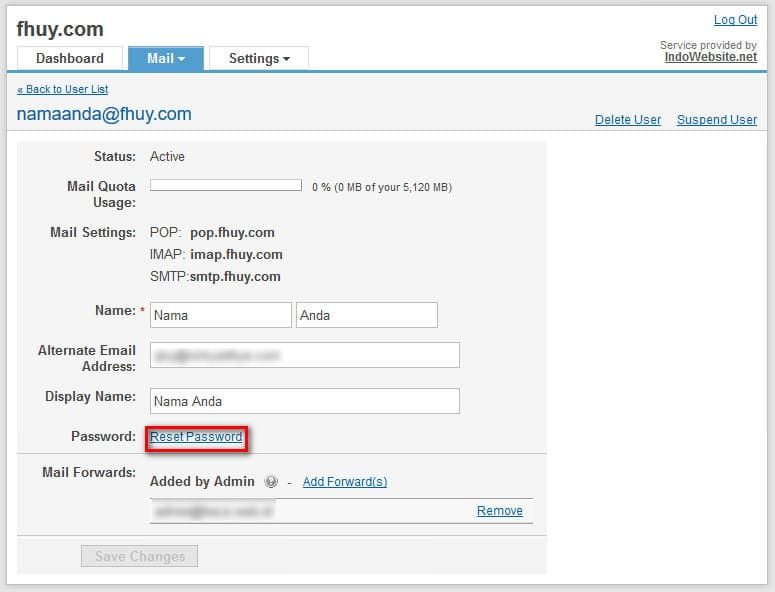Click the fhuy.com domain title
The height and width of the screenshot is (592, 775).
pyautogui.click(x=60, y=29)
